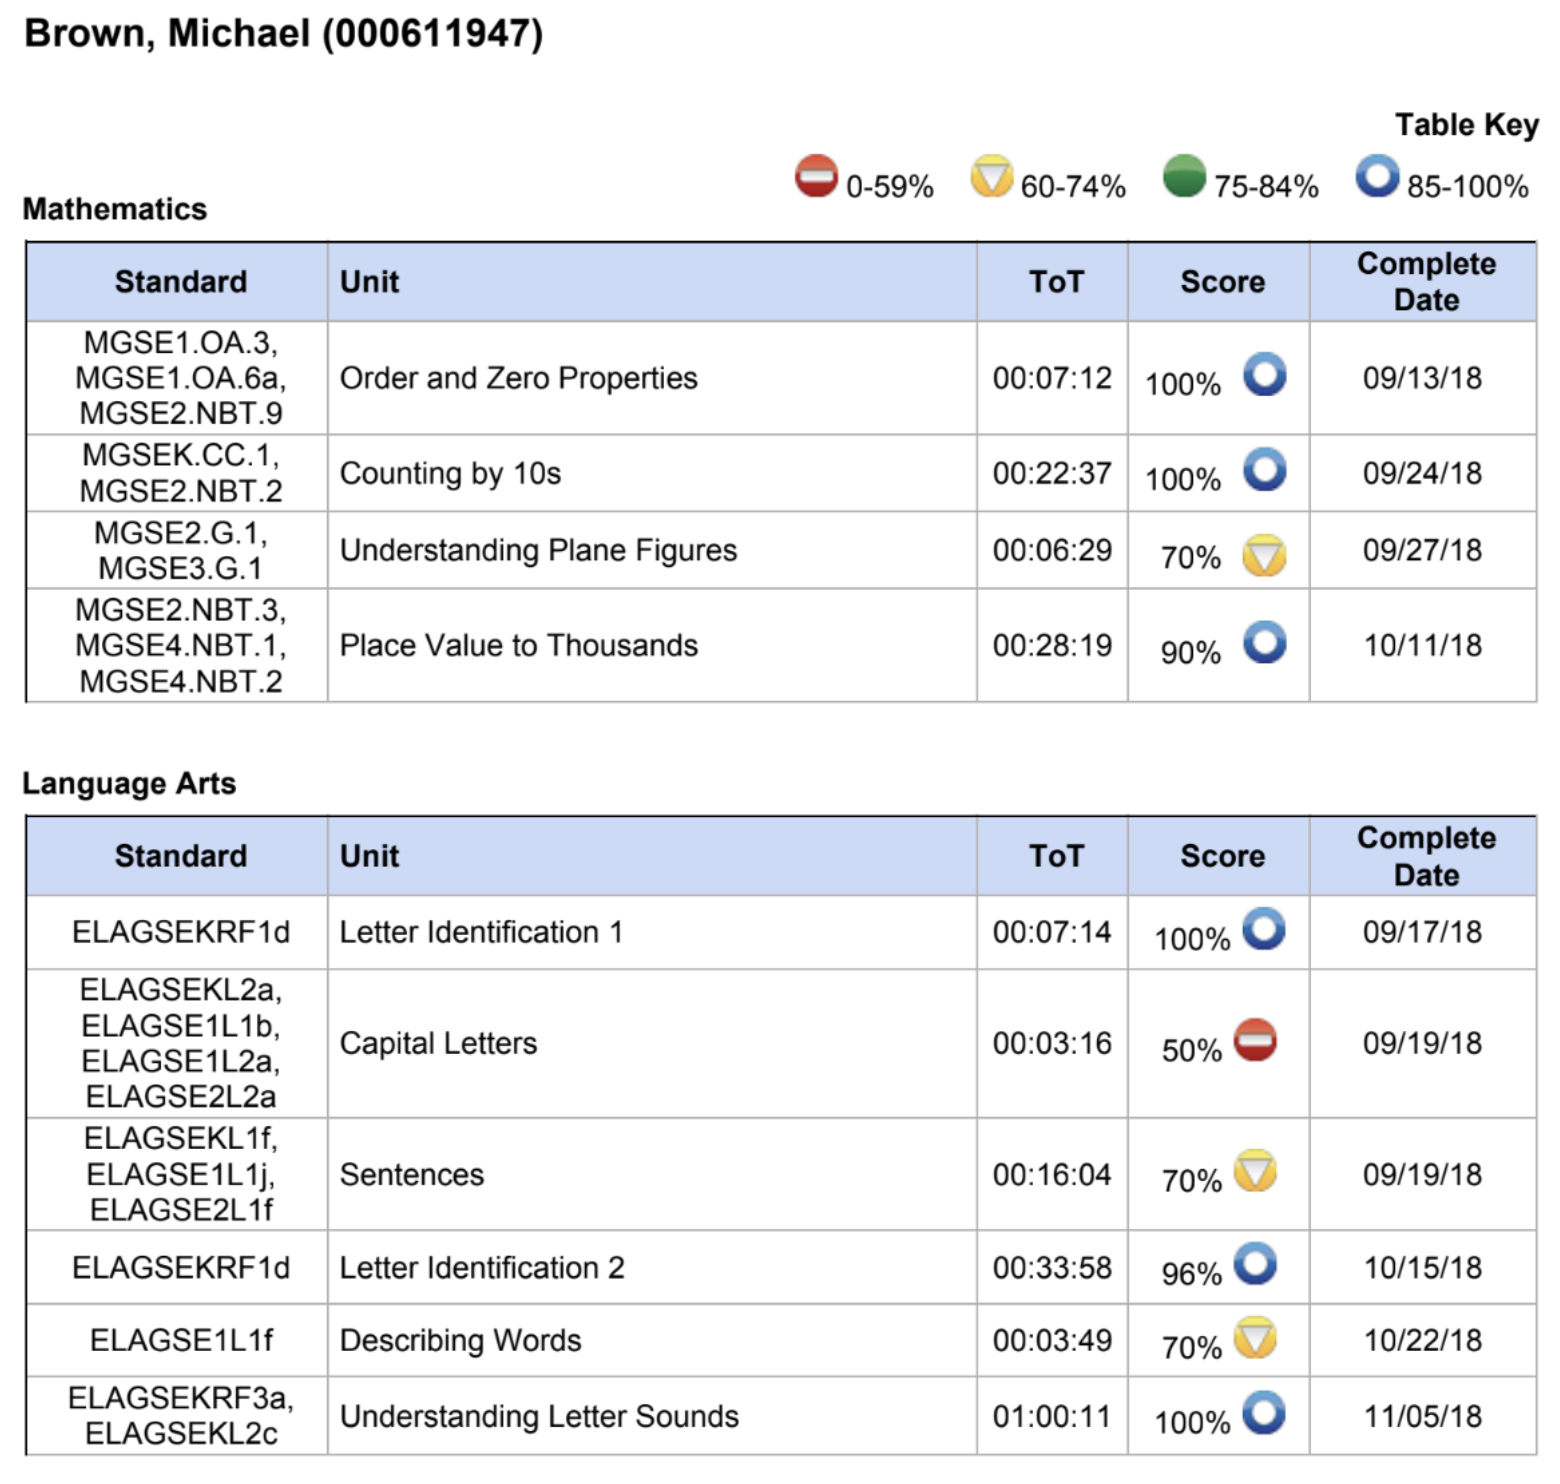Click the Standard header in Mathematics table

pyautogui.click(x=181, y=282)
